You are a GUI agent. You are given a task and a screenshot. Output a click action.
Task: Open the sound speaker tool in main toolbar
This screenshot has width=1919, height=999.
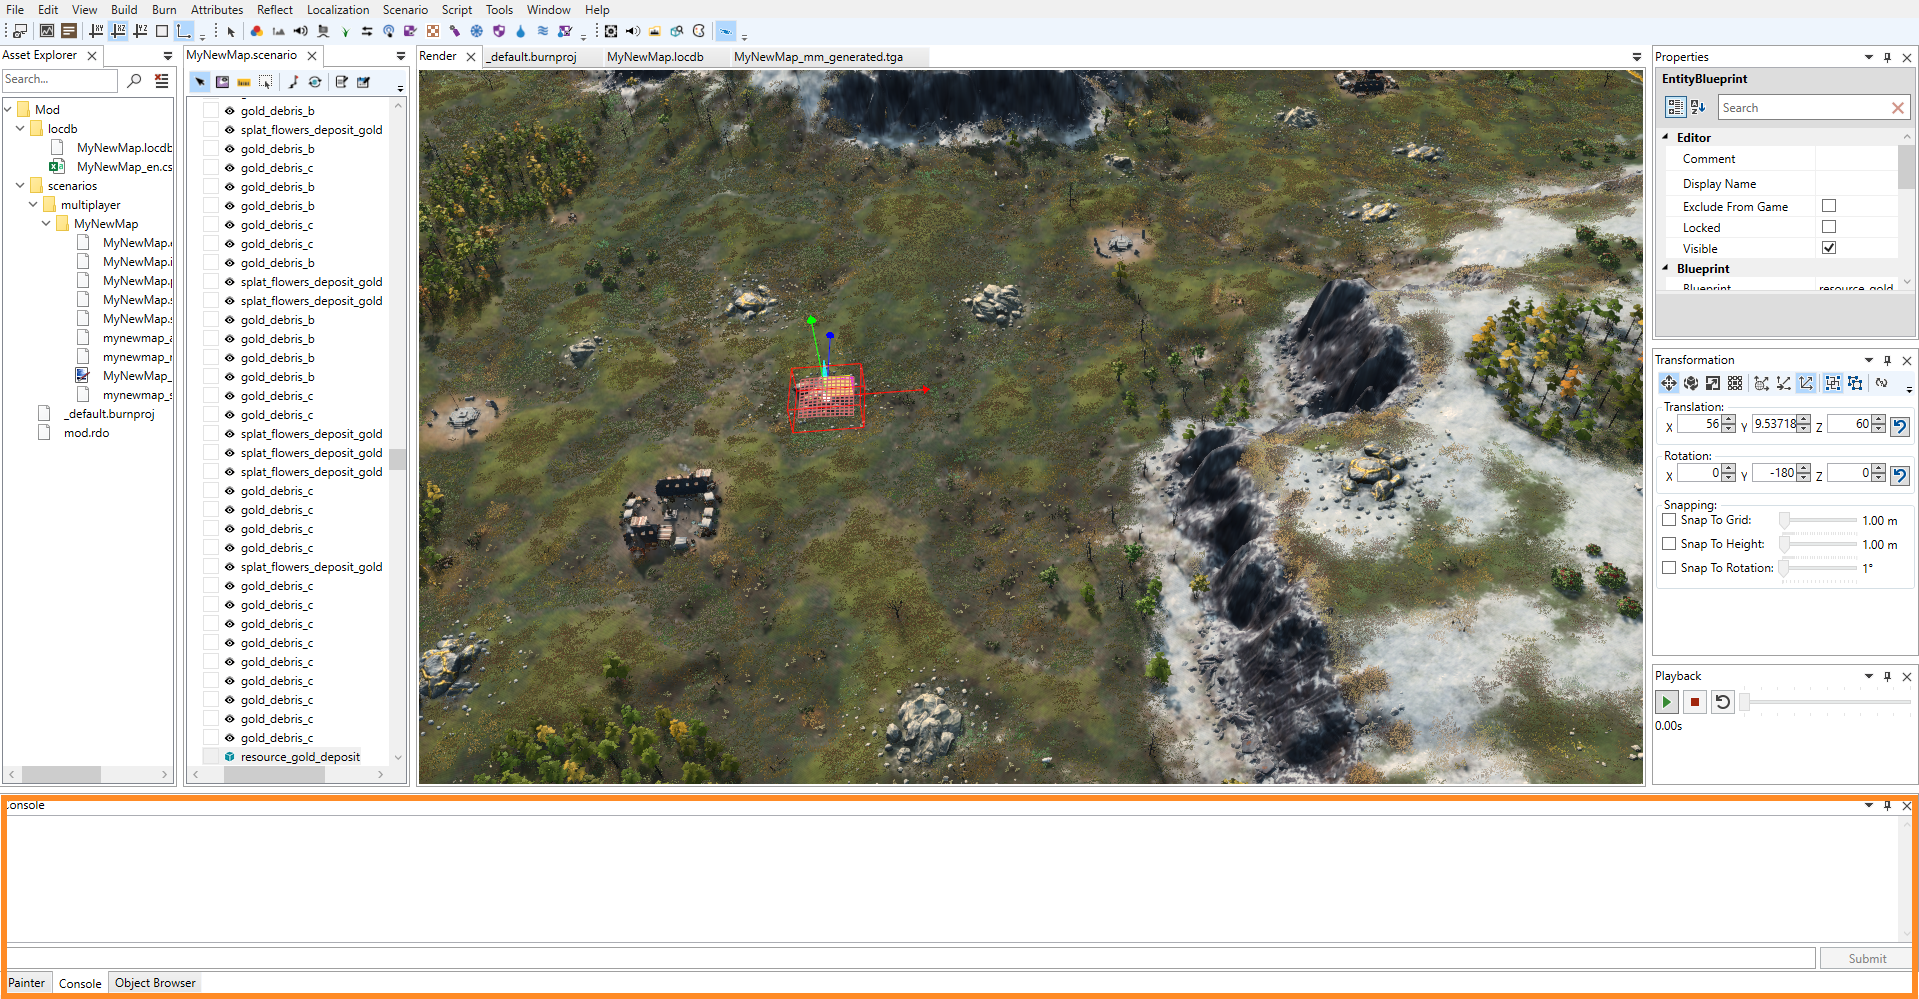(300, 31)
